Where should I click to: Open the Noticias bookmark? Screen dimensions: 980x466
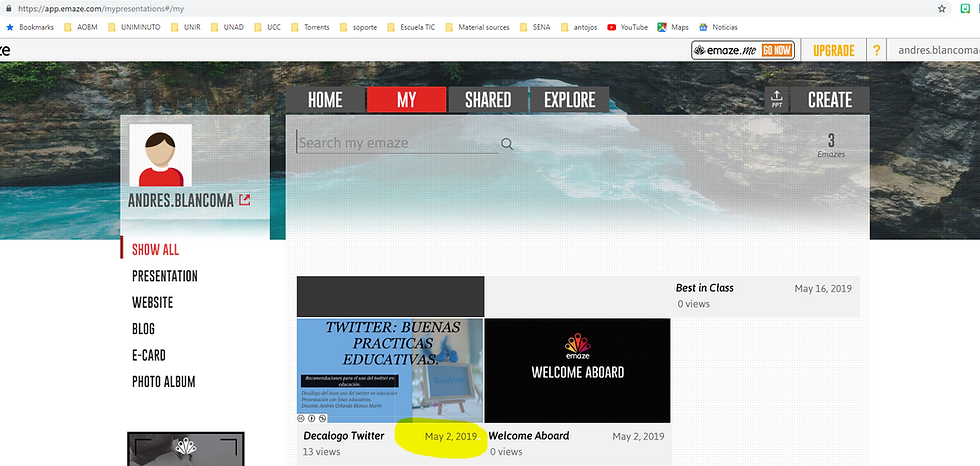tap(718, 27)
